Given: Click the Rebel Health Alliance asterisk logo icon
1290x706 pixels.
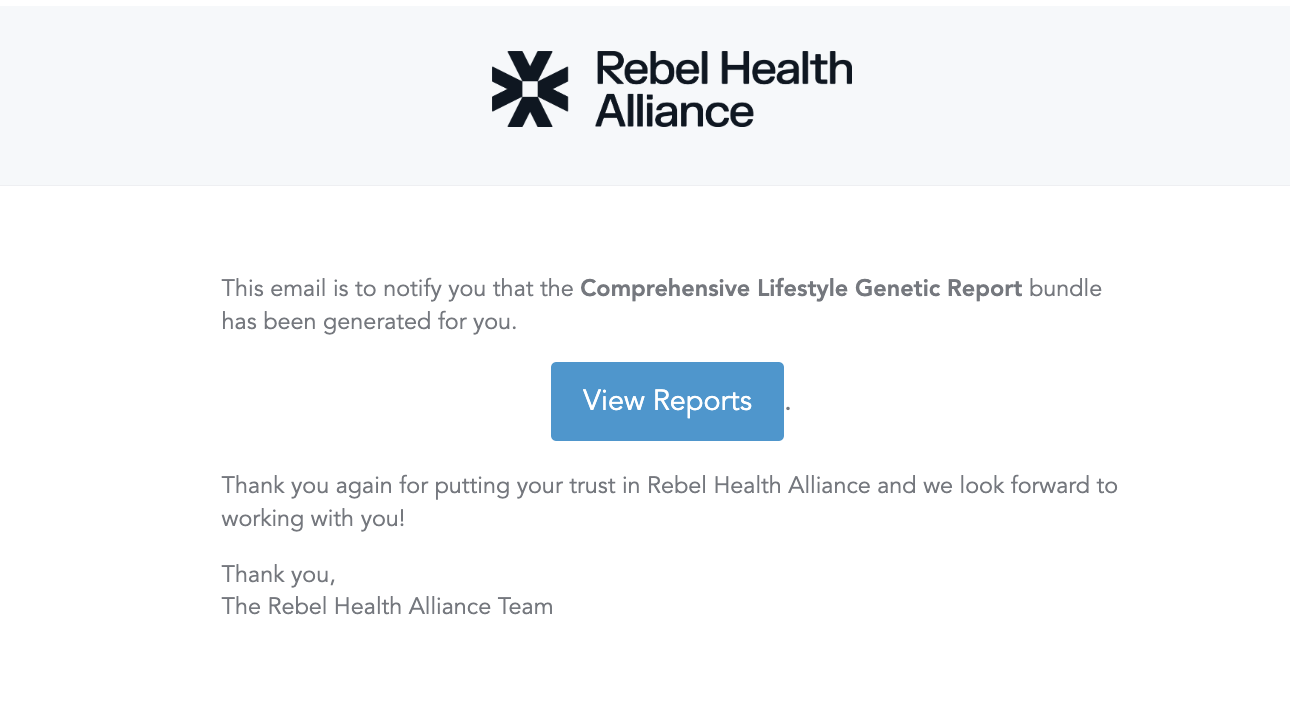Looking at the screenshot, I should coord(529,89).
